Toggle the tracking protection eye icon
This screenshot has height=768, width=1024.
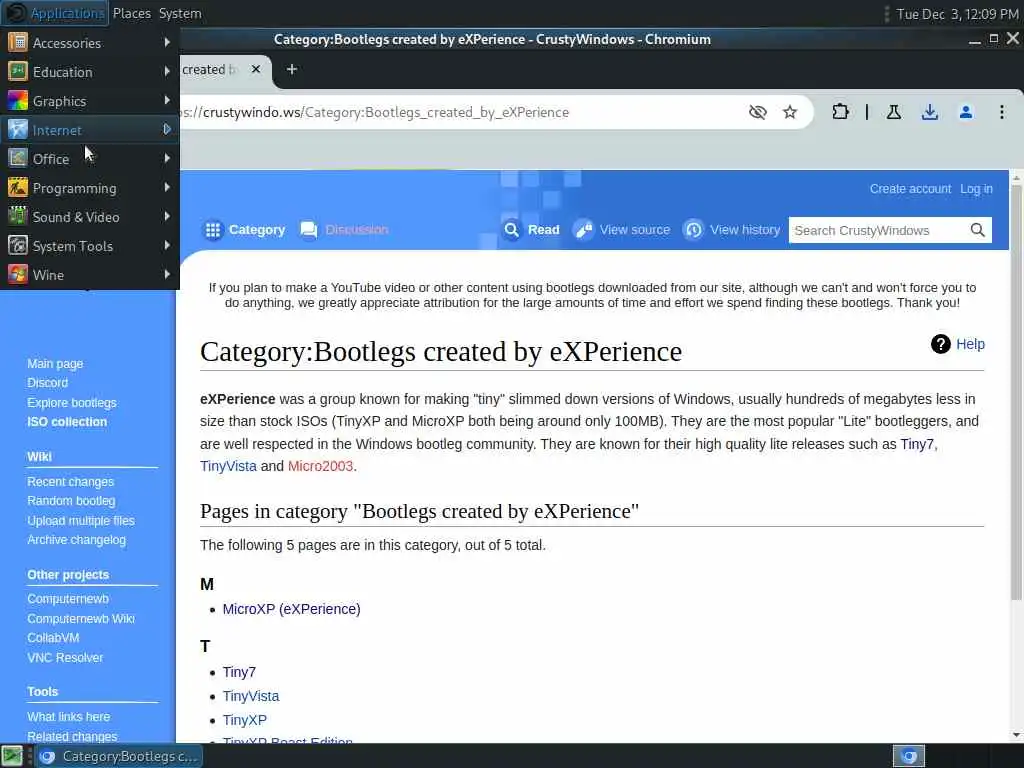[x=758, y=112]
